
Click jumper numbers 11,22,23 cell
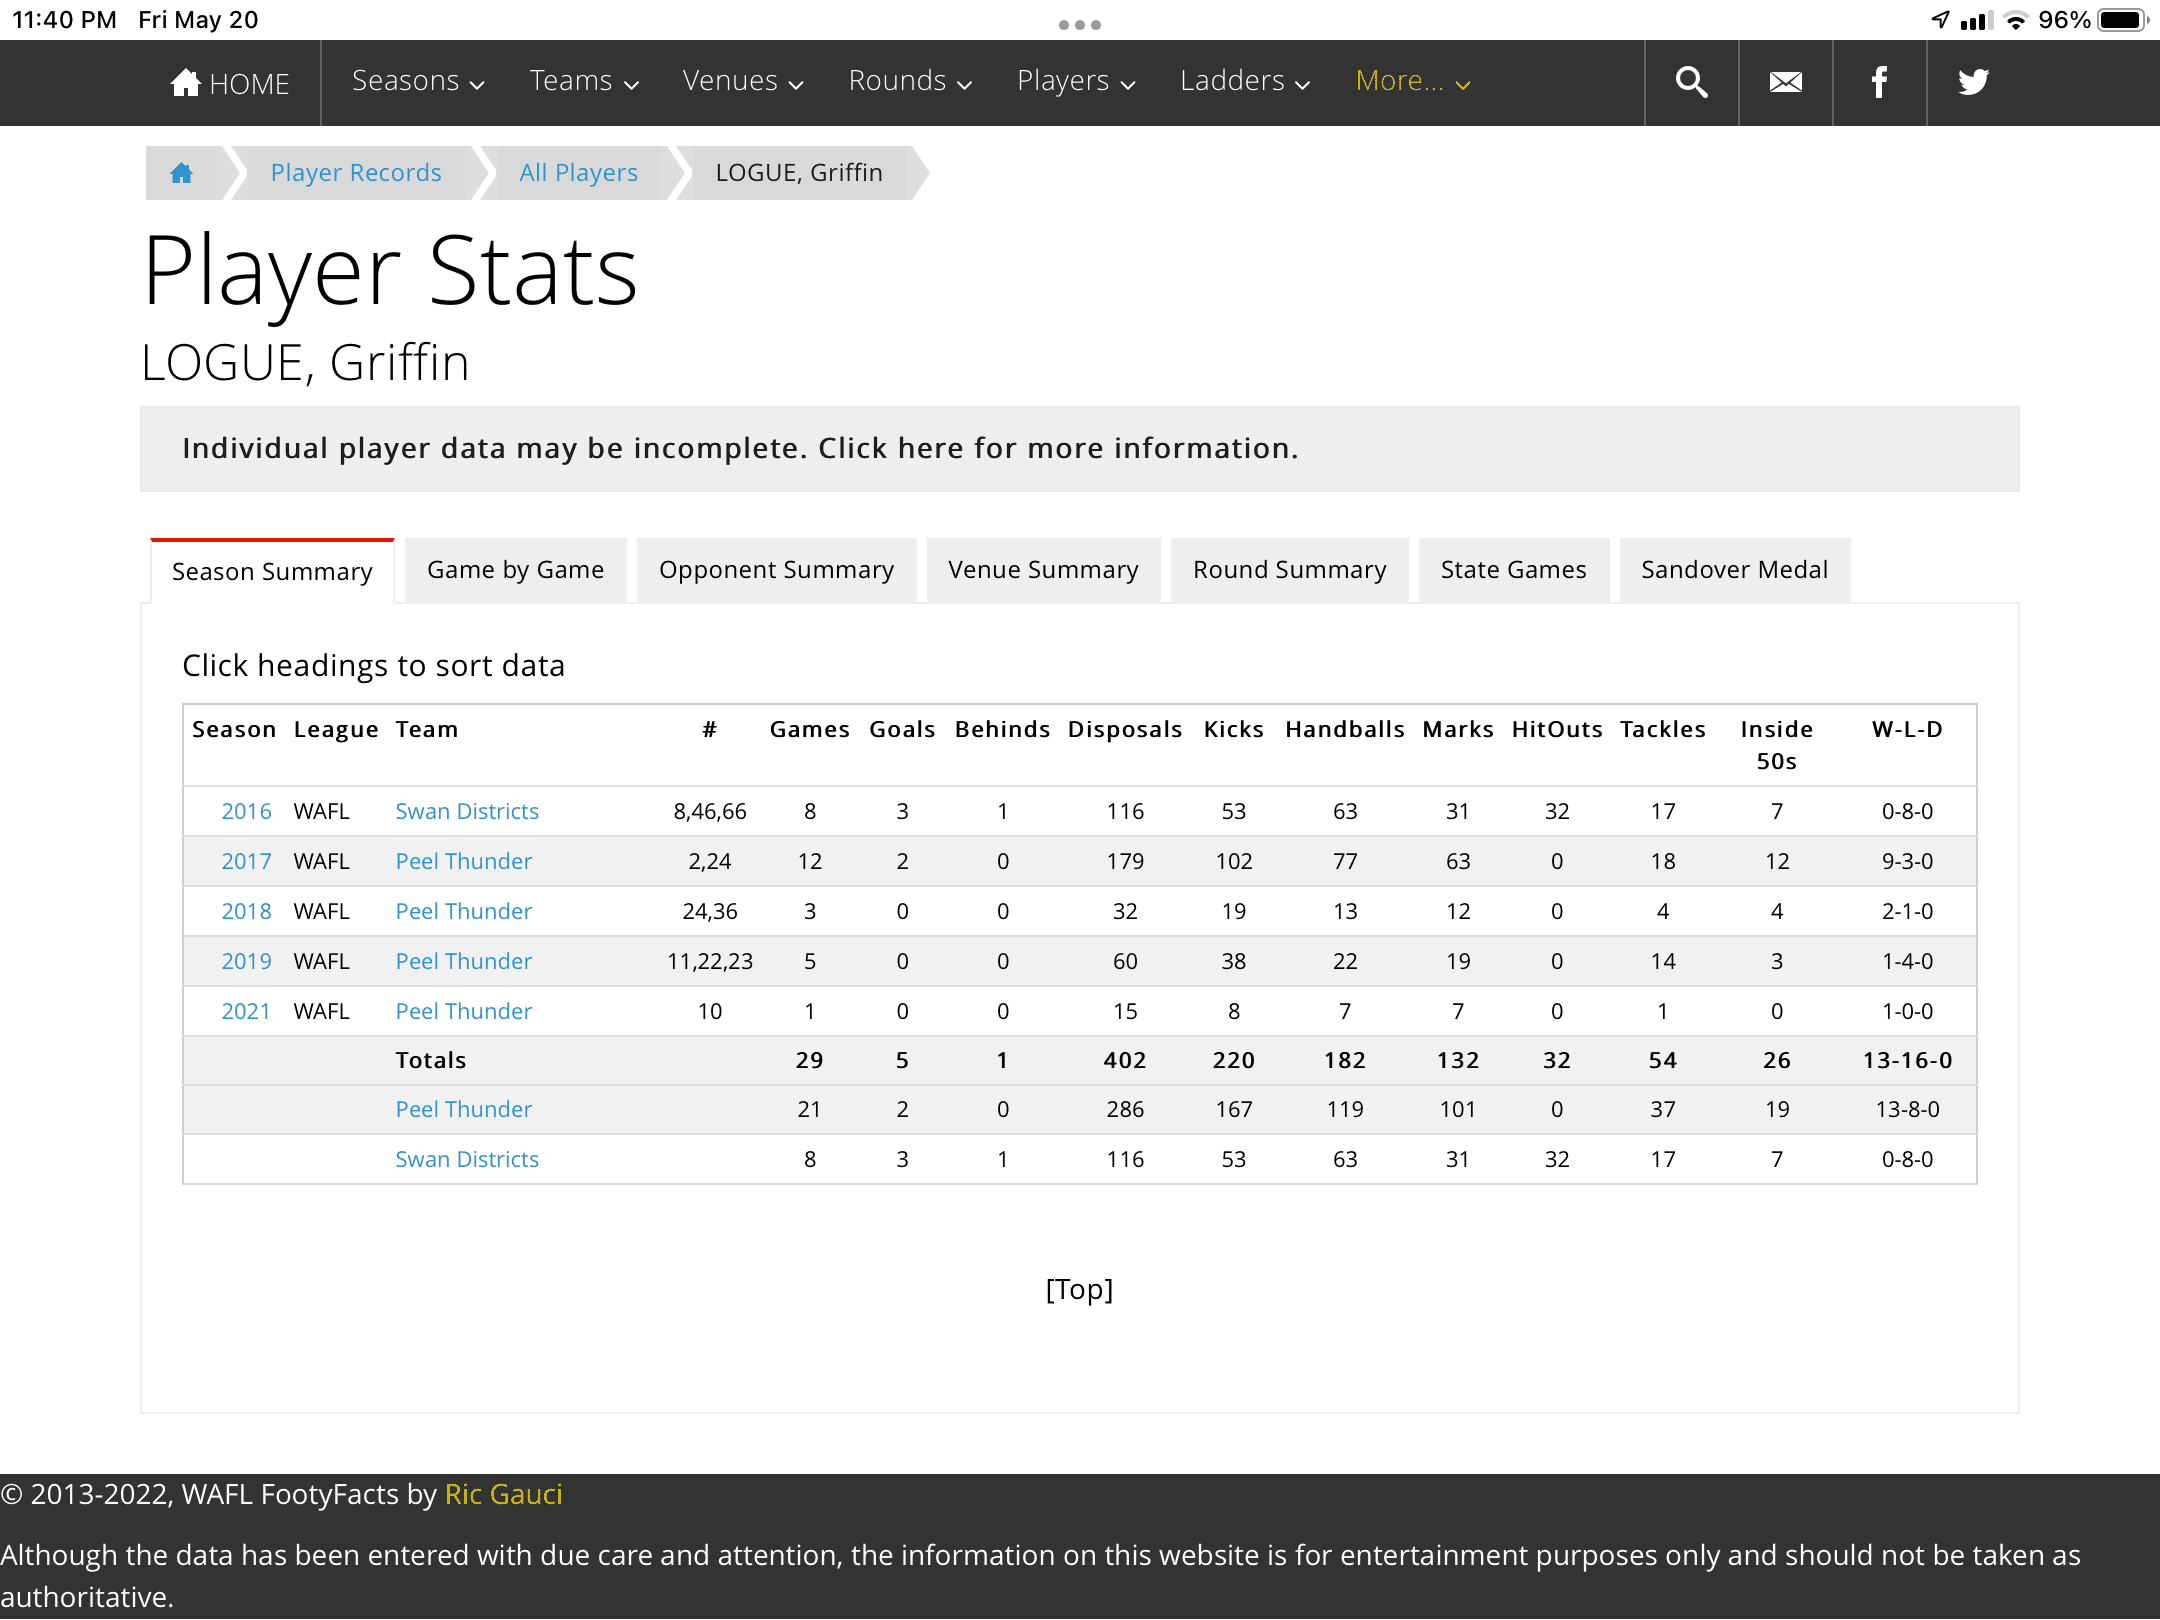[x=710, y=961]
